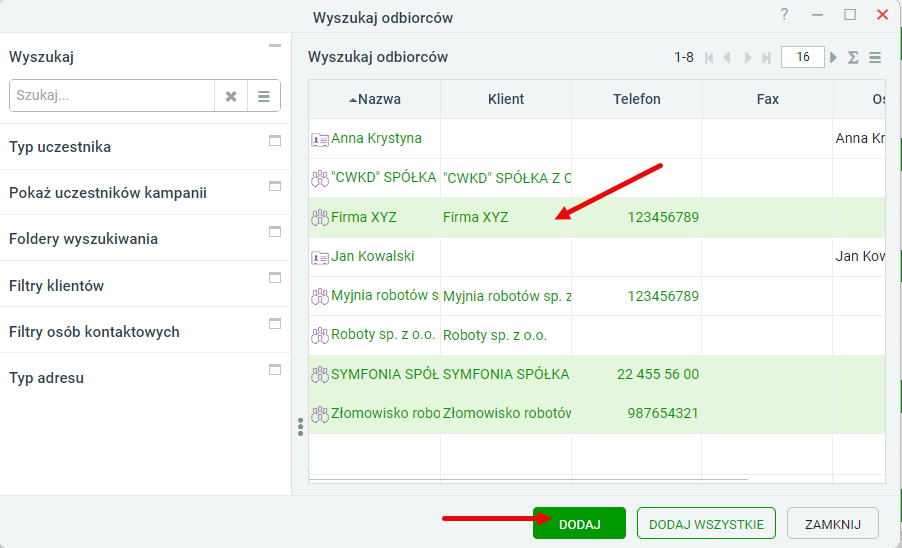Go to previous page of results
The width and height of the screenshot is (902, 548).
click(728, 58)
